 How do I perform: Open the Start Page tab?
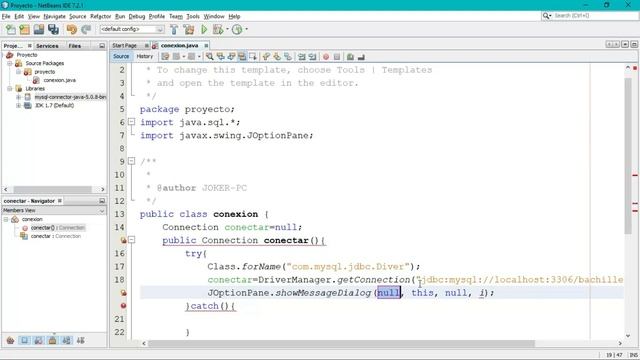click(x=124, y=46)
